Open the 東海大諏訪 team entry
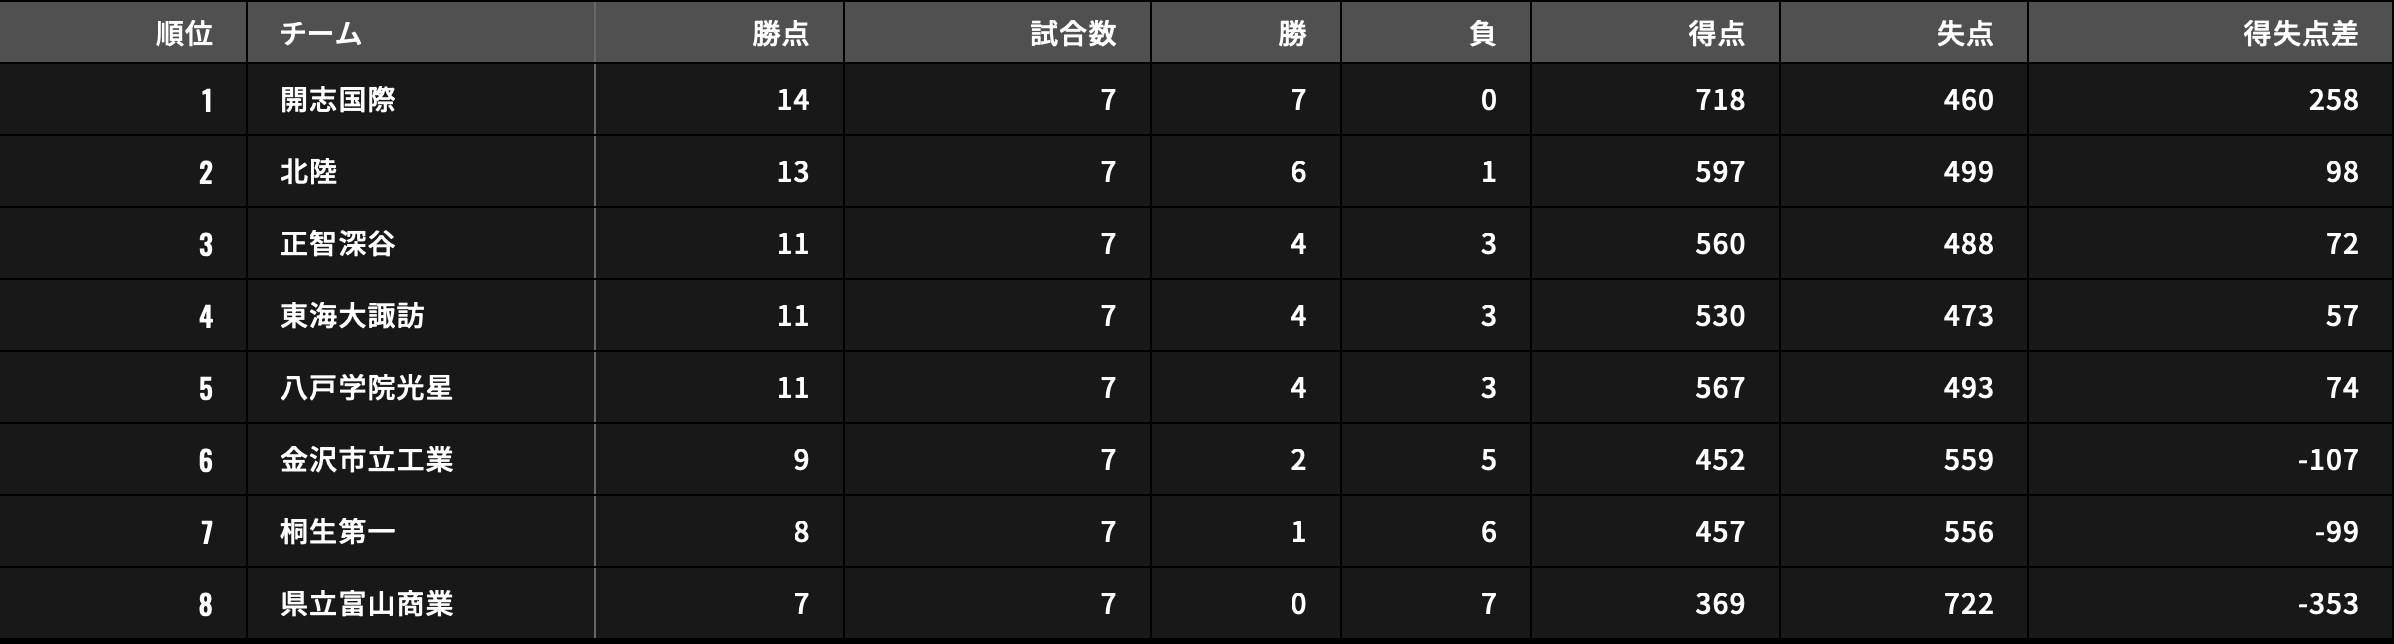2394x644 pixels. click(352, 316)
